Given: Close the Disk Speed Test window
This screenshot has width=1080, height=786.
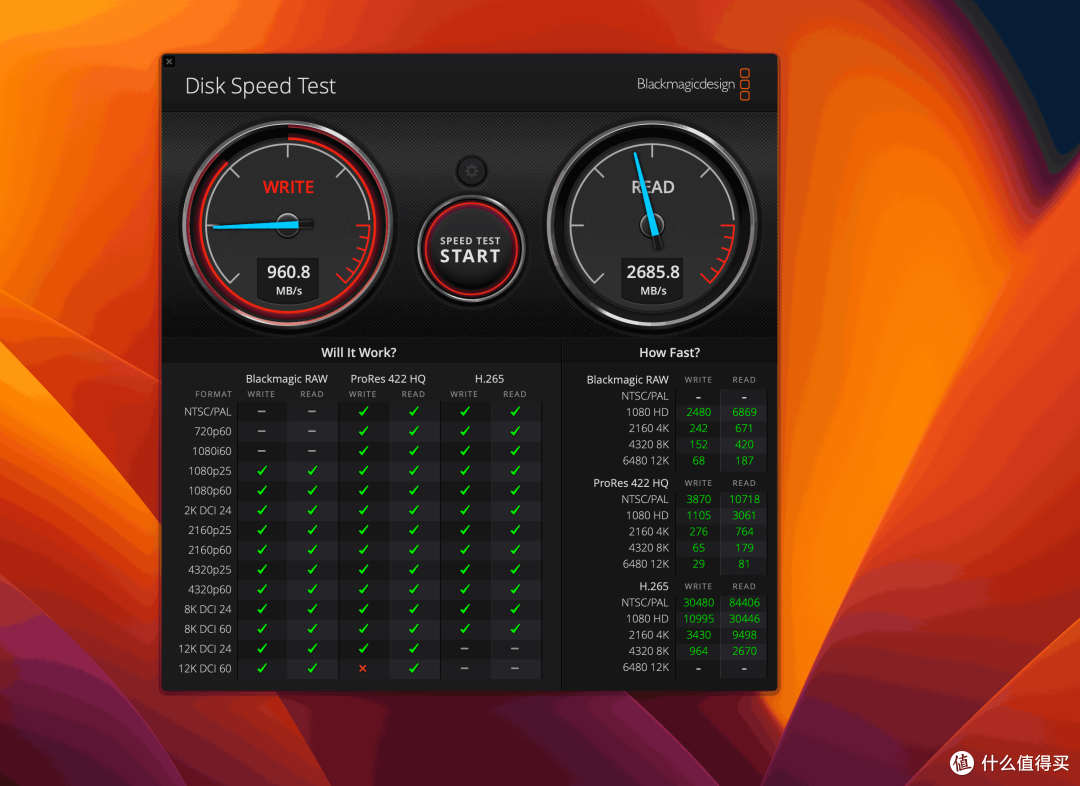Looking at the screenshot, I should (169, 61).
